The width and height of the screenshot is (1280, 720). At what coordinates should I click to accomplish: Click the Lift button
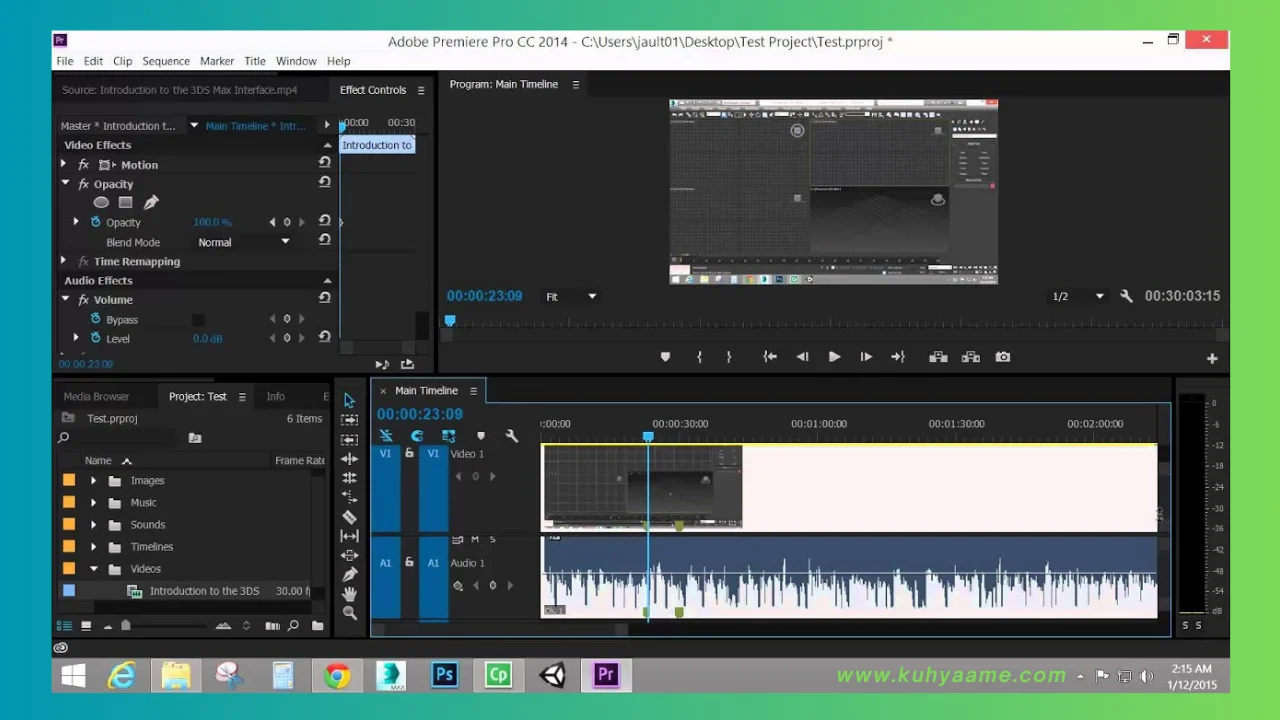pyautogui.click(x=938, y=357)
